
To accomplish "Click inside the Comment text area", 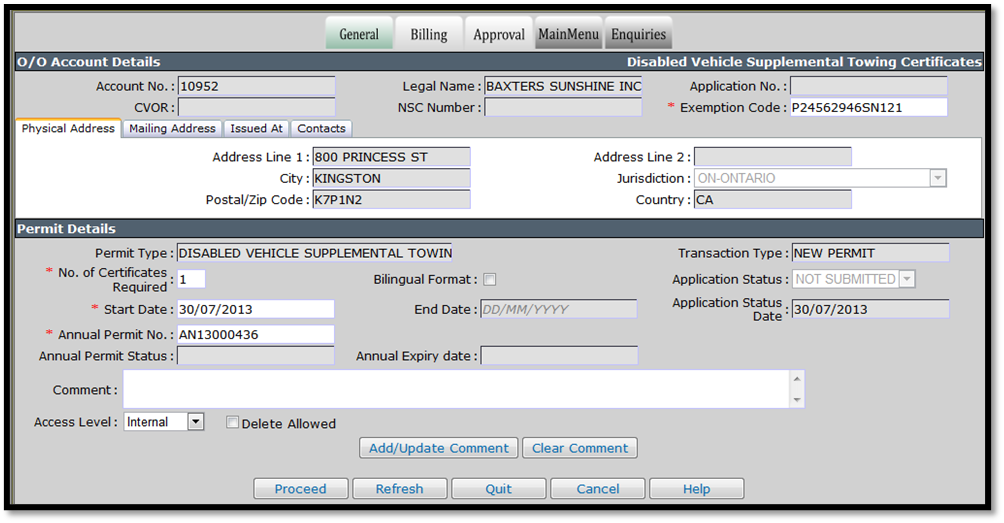I will (457, 389).
